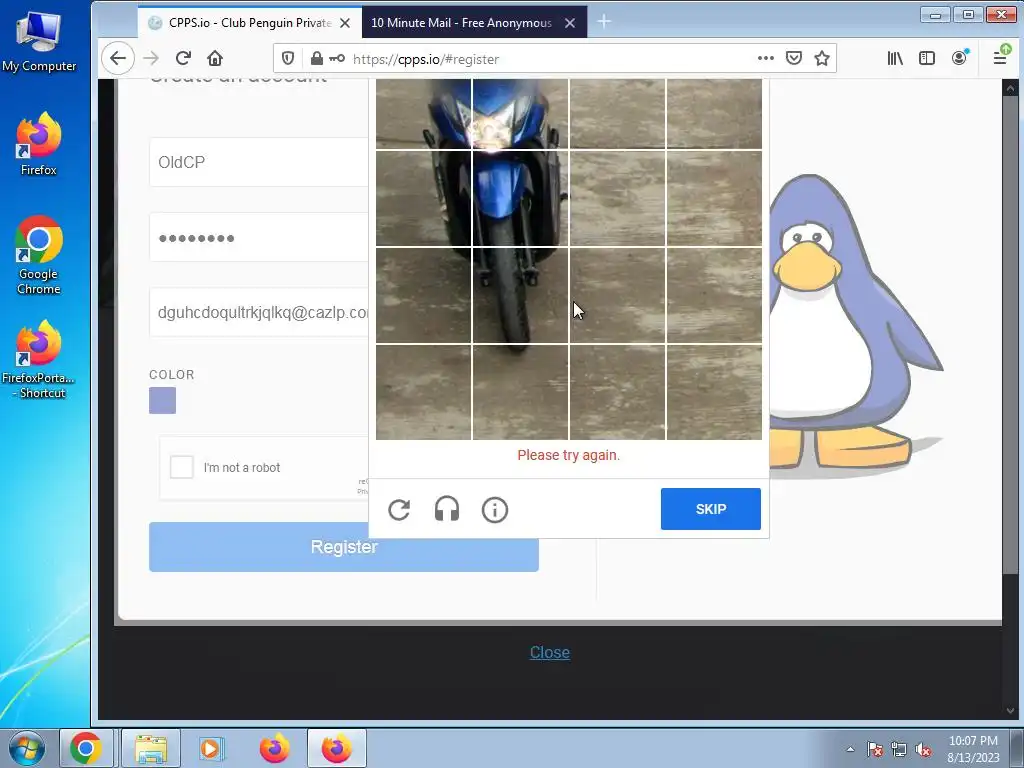Viewport: 1024px width, 768px height.
Task: Open tracking protection shield icon
Action: point(288,59)
